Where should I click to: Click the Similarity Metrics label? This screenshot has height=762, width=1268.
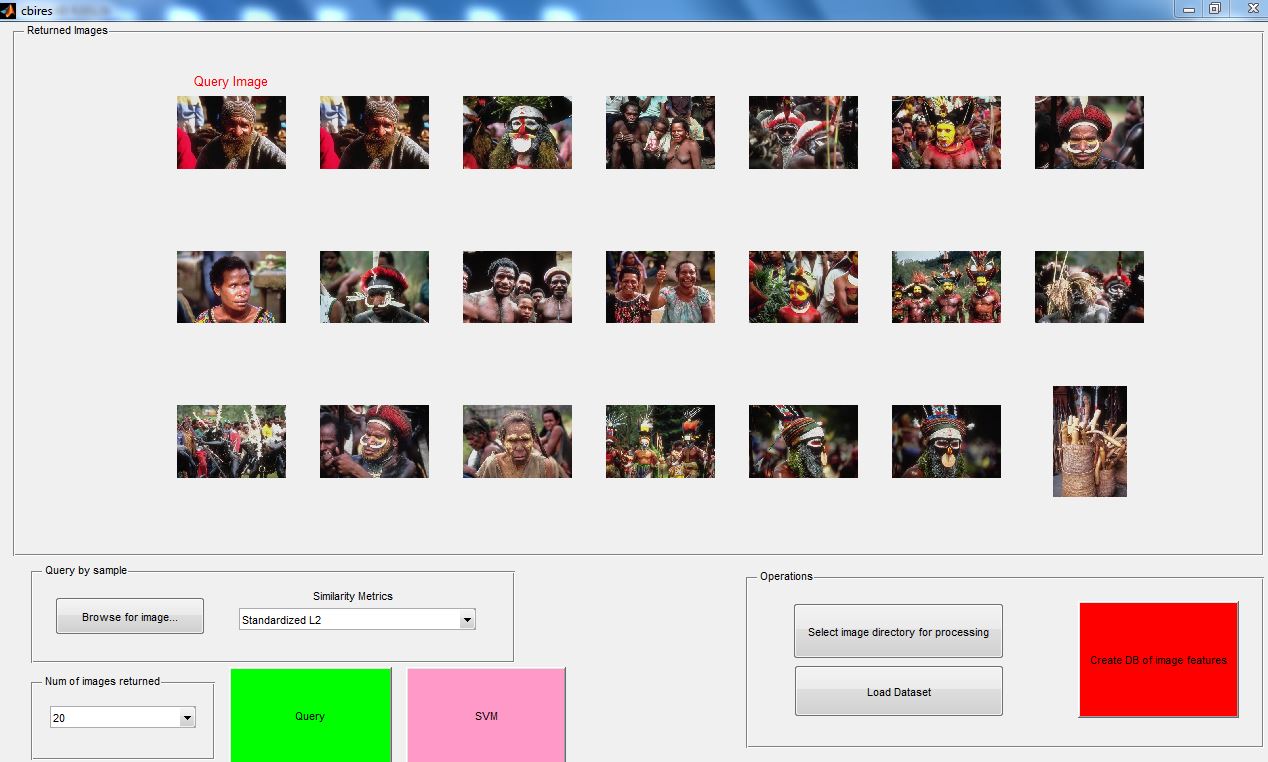click(x=353, y=596)
